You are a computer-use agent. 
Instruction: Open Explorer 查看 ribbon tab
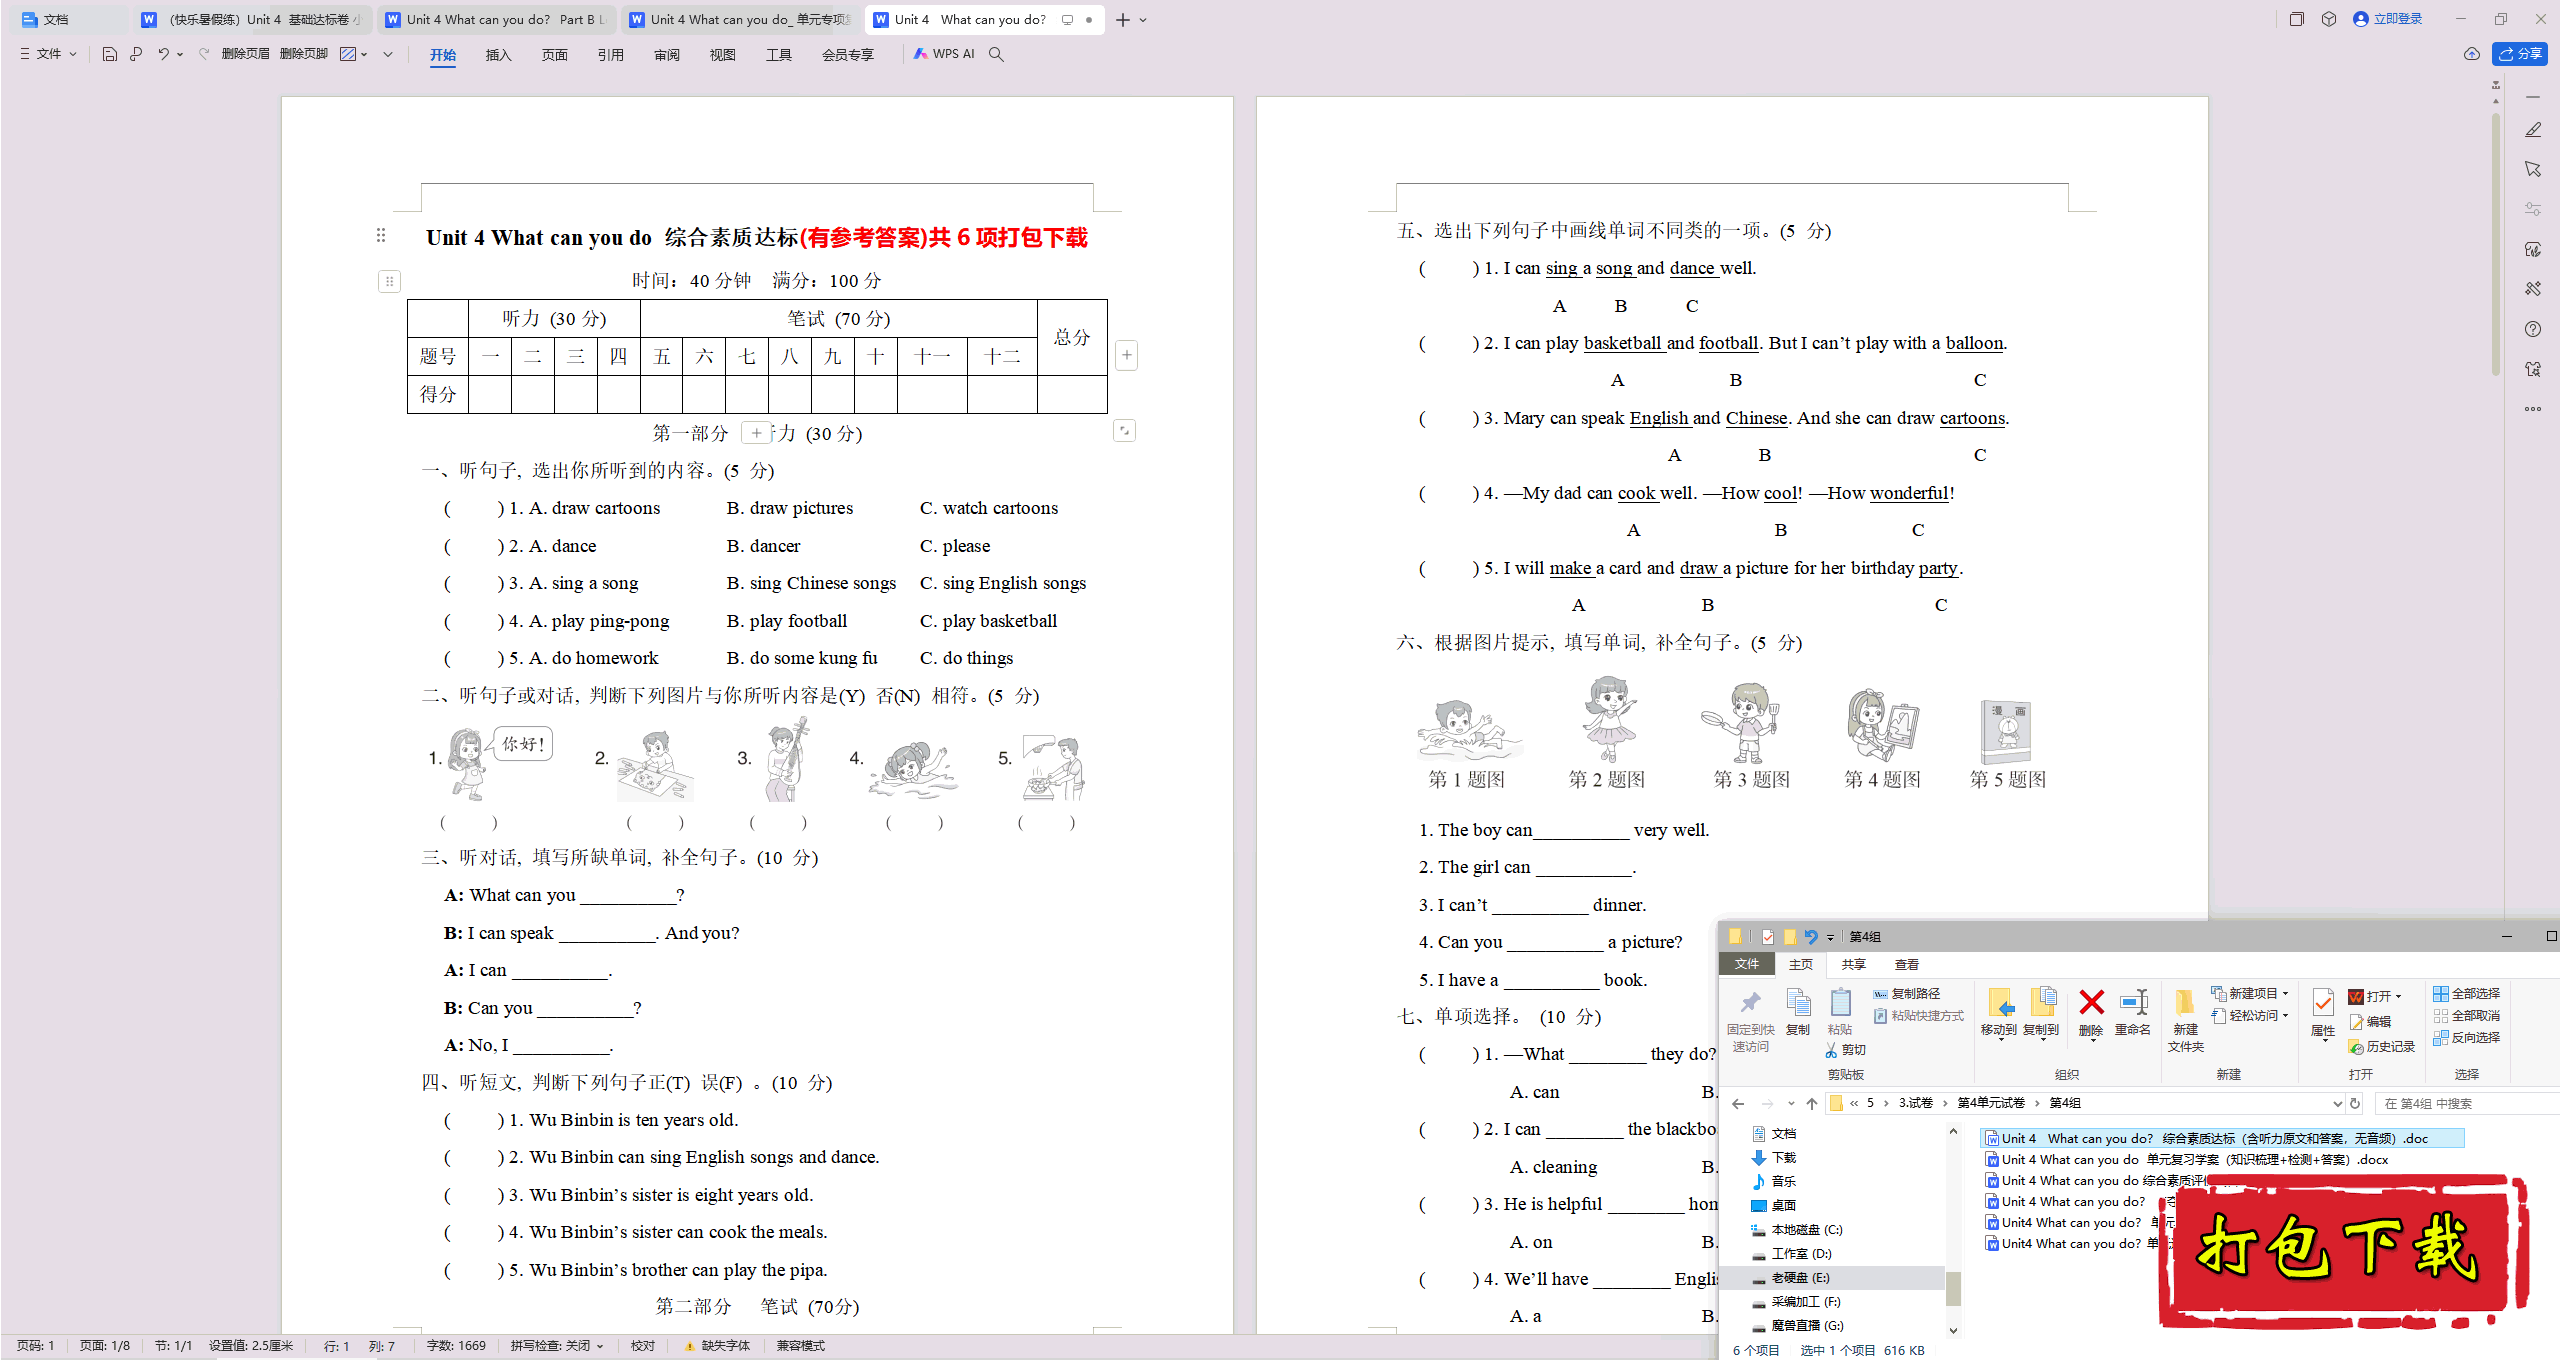[x=1906, y=964]
